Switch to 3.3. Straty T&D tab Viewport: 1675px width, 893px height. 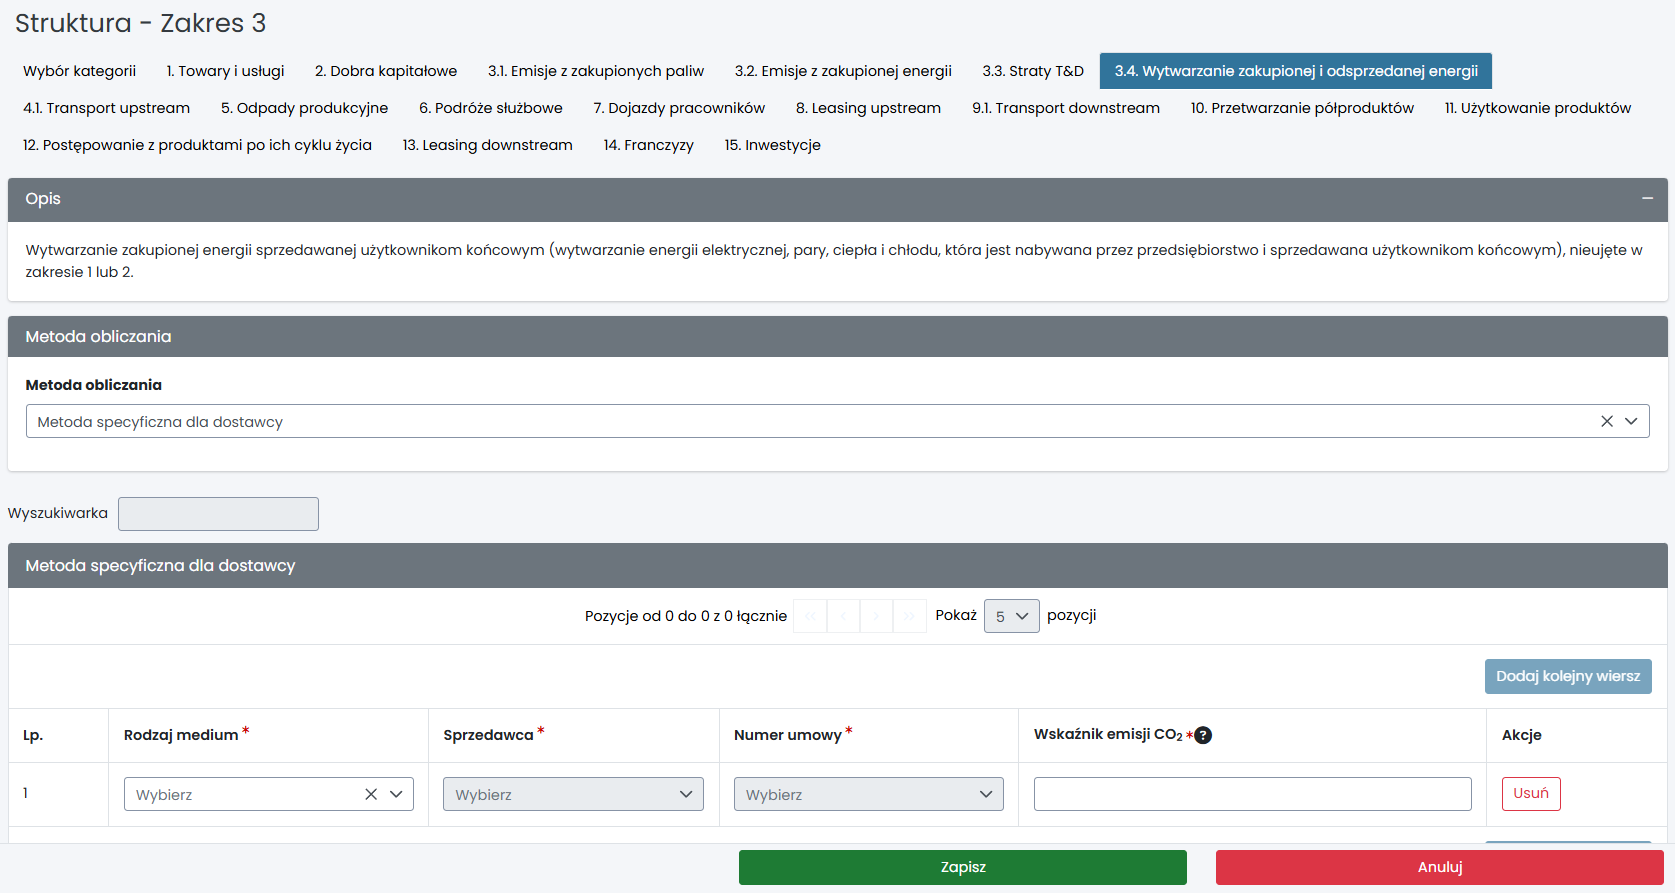point(1032,71)
